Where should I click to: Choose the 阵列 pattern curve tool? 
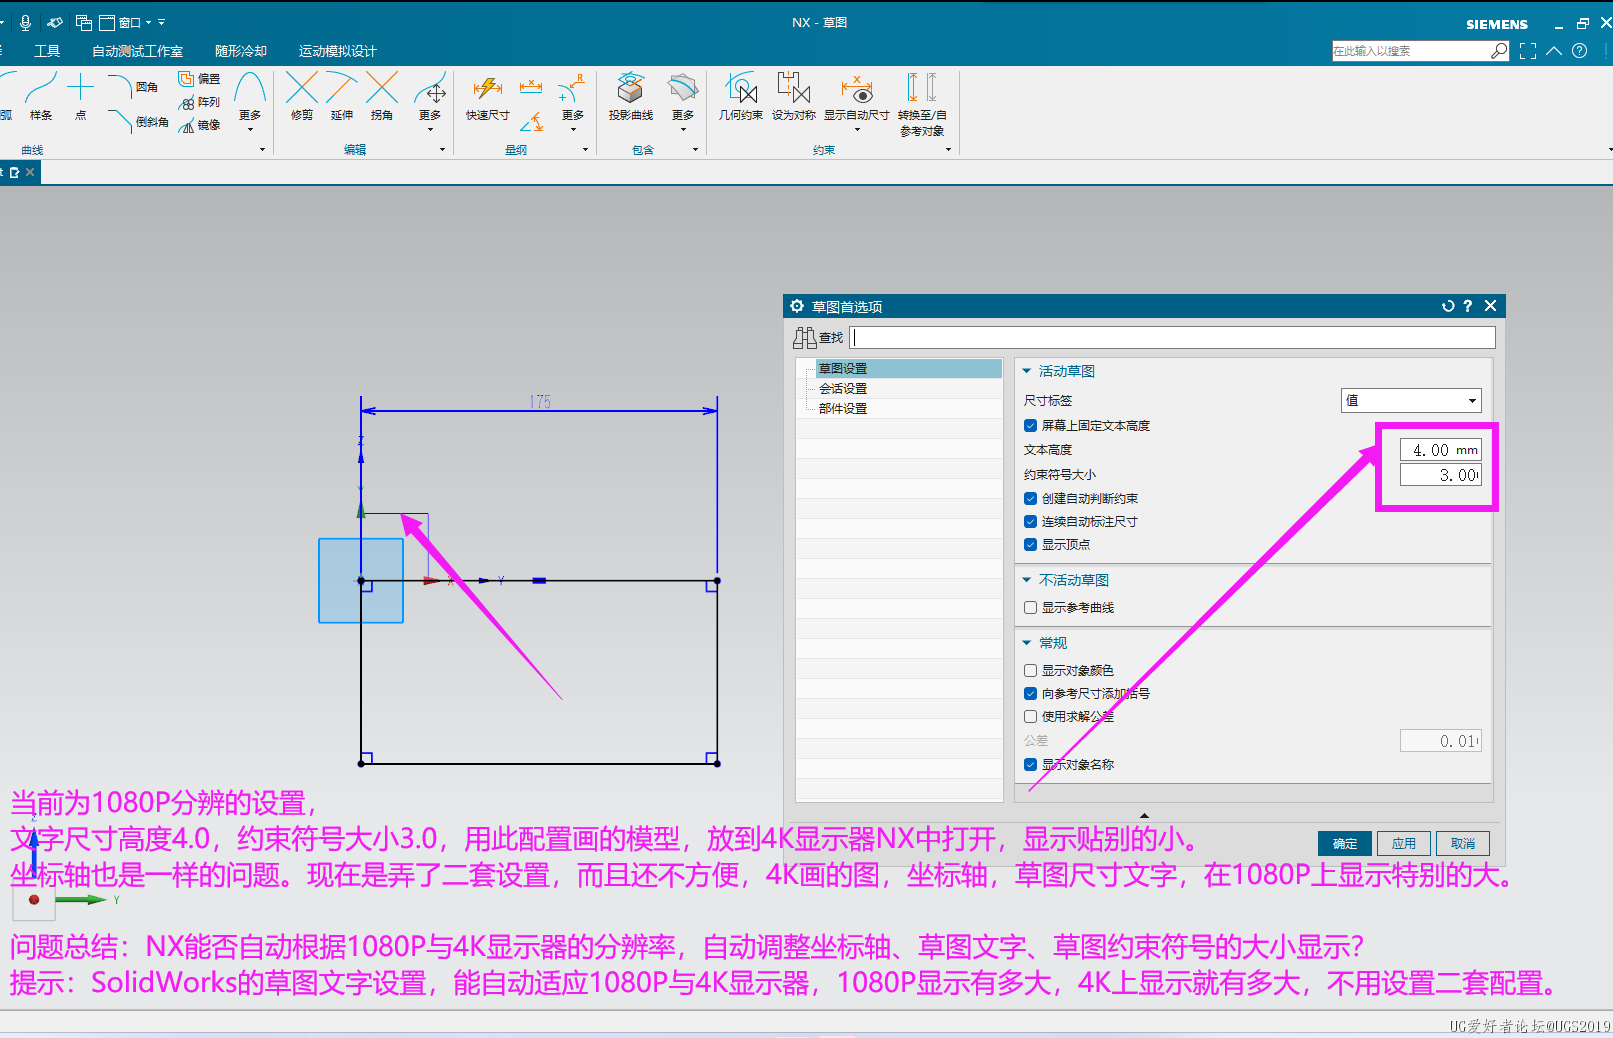(x=199, y=102)
